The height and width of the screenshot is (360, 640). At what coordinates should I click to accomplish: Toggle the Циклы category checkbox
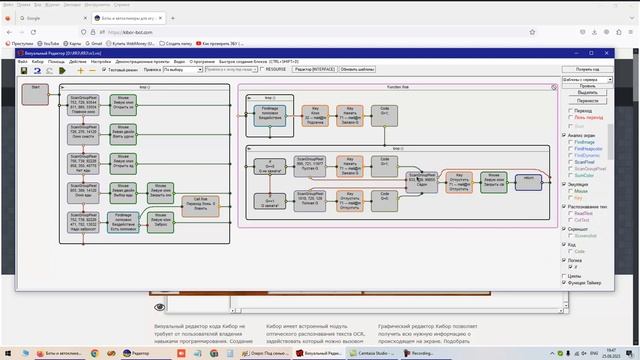coord(564,276)
